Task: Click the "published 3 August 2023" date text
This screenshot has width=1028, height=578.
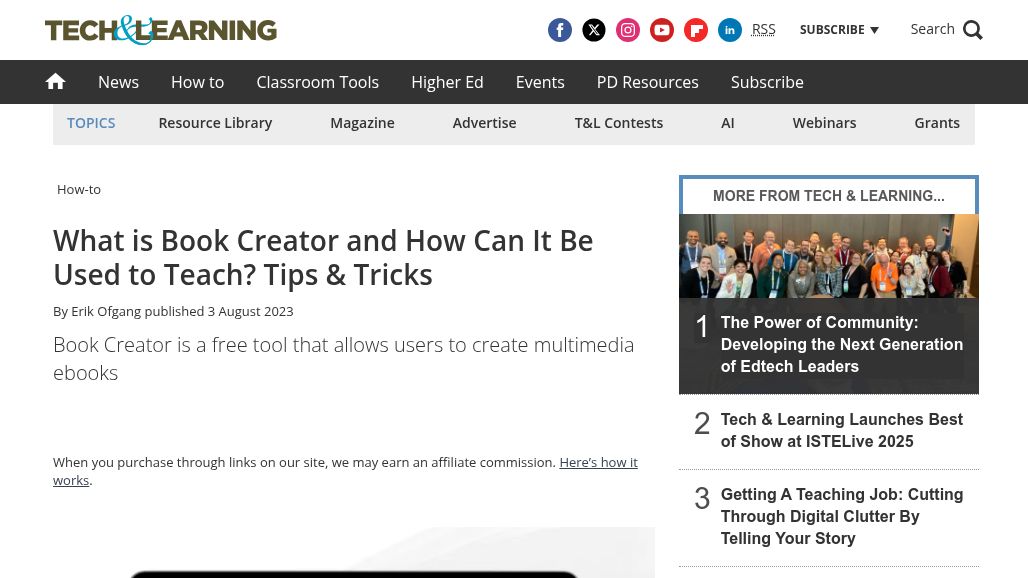Action: click(x=219, y=311)
